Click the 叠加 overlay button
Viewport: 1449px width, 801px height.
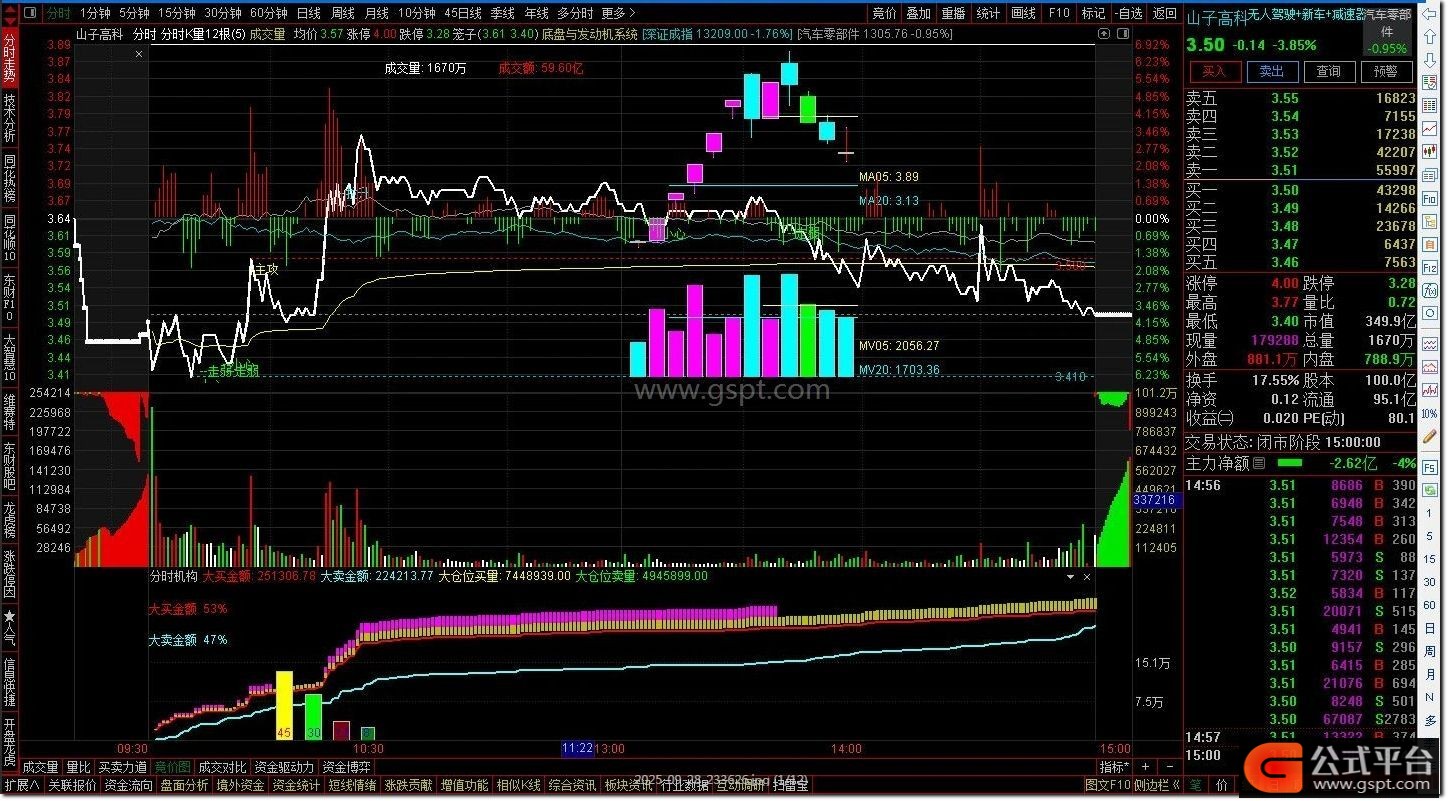point(918,13)
